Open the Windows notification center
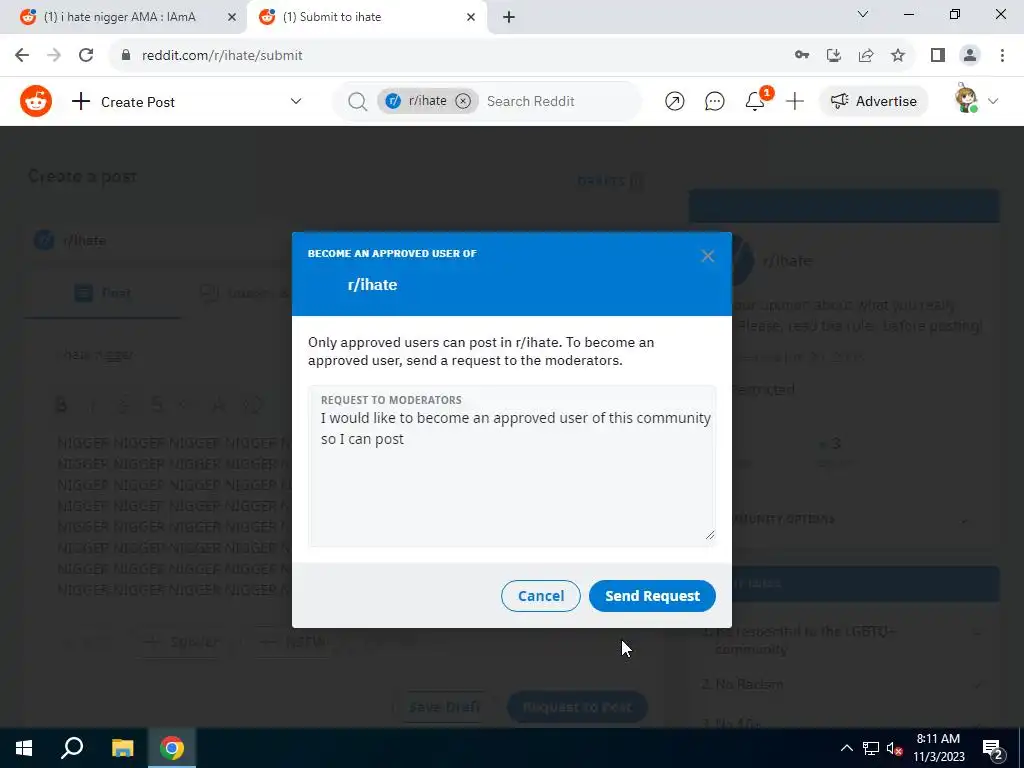The image size is (1024, 768). point(993,748)
